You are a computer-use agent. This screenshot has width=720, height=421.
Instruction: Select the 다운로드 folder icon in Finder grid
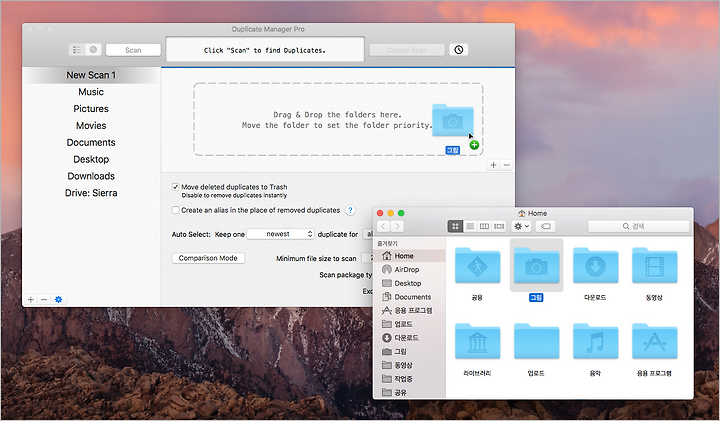pos(595,266)
